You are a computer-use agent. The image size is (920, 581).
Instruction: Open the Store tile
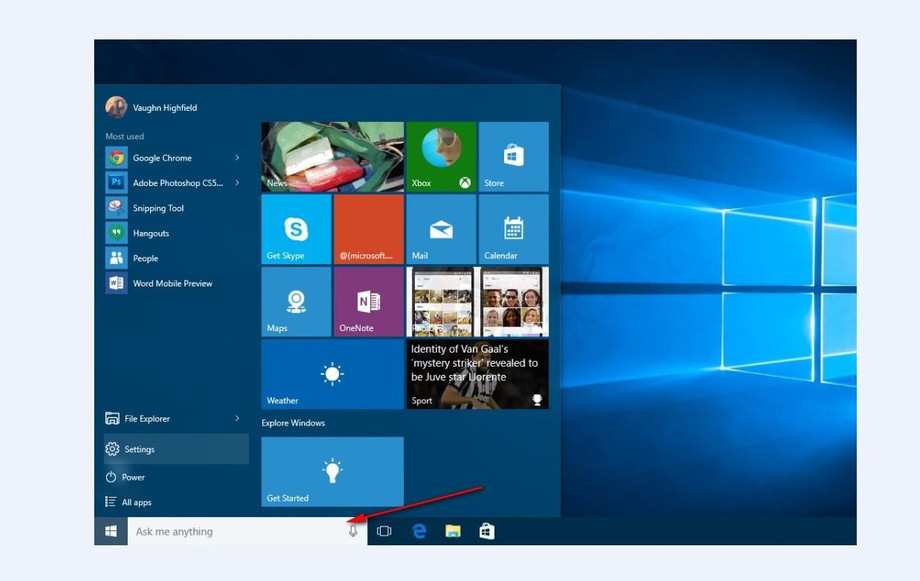[513, 157]
